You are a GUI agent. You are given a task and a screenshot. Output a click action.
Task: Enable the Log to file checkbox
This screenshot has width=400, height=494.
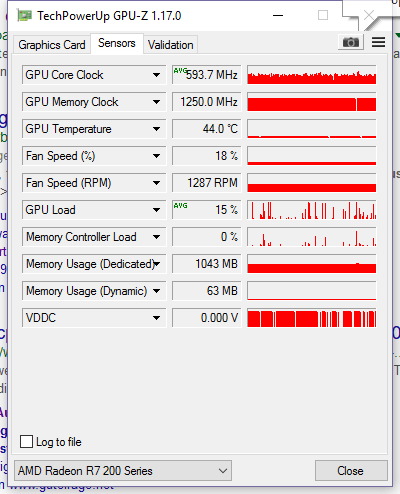[x=26, y=441]
